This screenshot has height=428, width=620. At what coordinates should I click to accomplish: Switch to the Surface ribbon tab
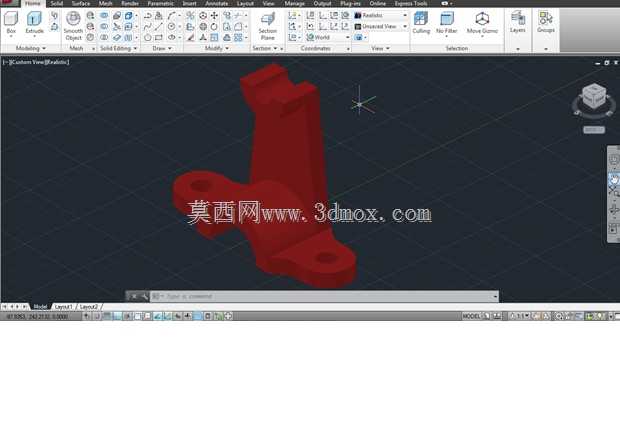[81, 3]
